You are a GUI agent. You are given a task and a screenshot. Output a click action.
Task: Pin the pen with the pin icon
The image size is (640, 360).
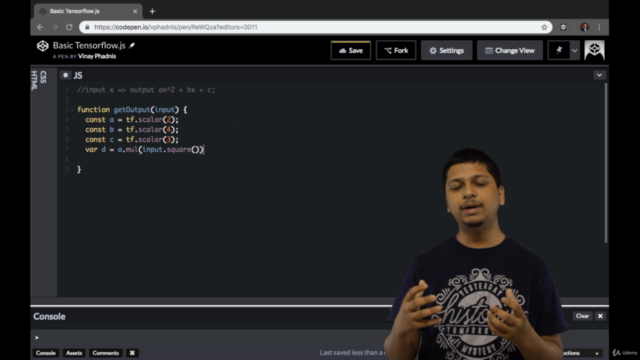(559, 50)
